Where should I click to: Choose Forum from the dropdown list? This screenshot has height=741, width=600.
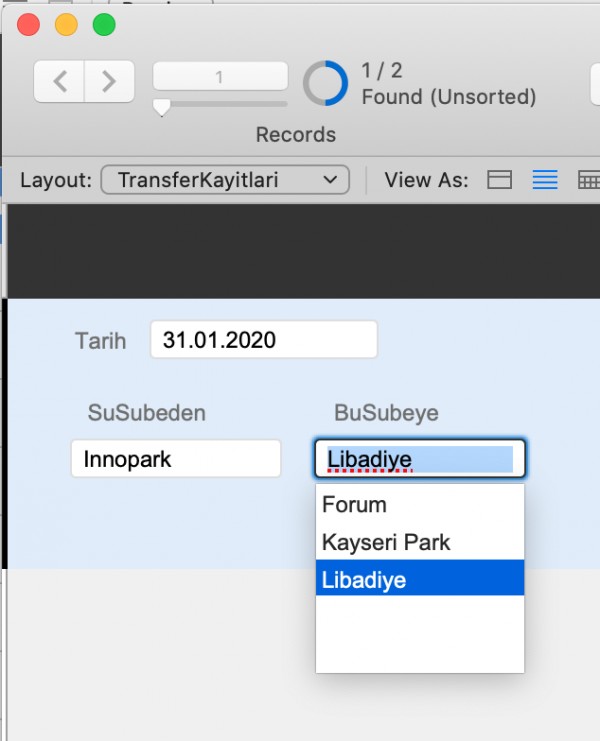tap(420, 504)
